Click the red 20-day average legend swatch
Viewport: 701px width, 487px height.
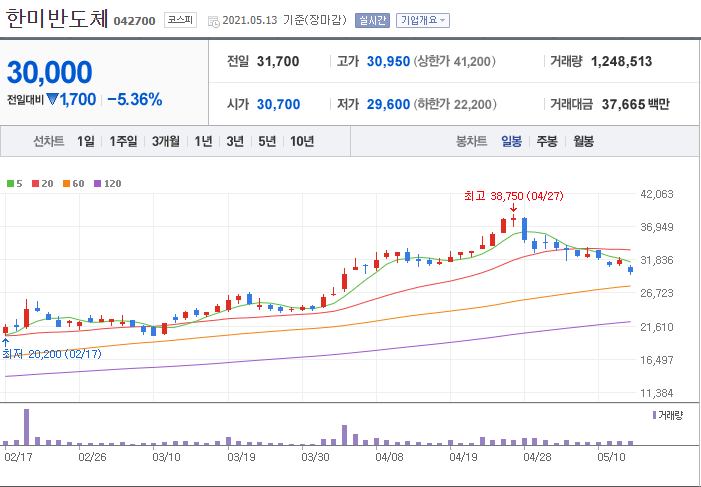[36, 184]
